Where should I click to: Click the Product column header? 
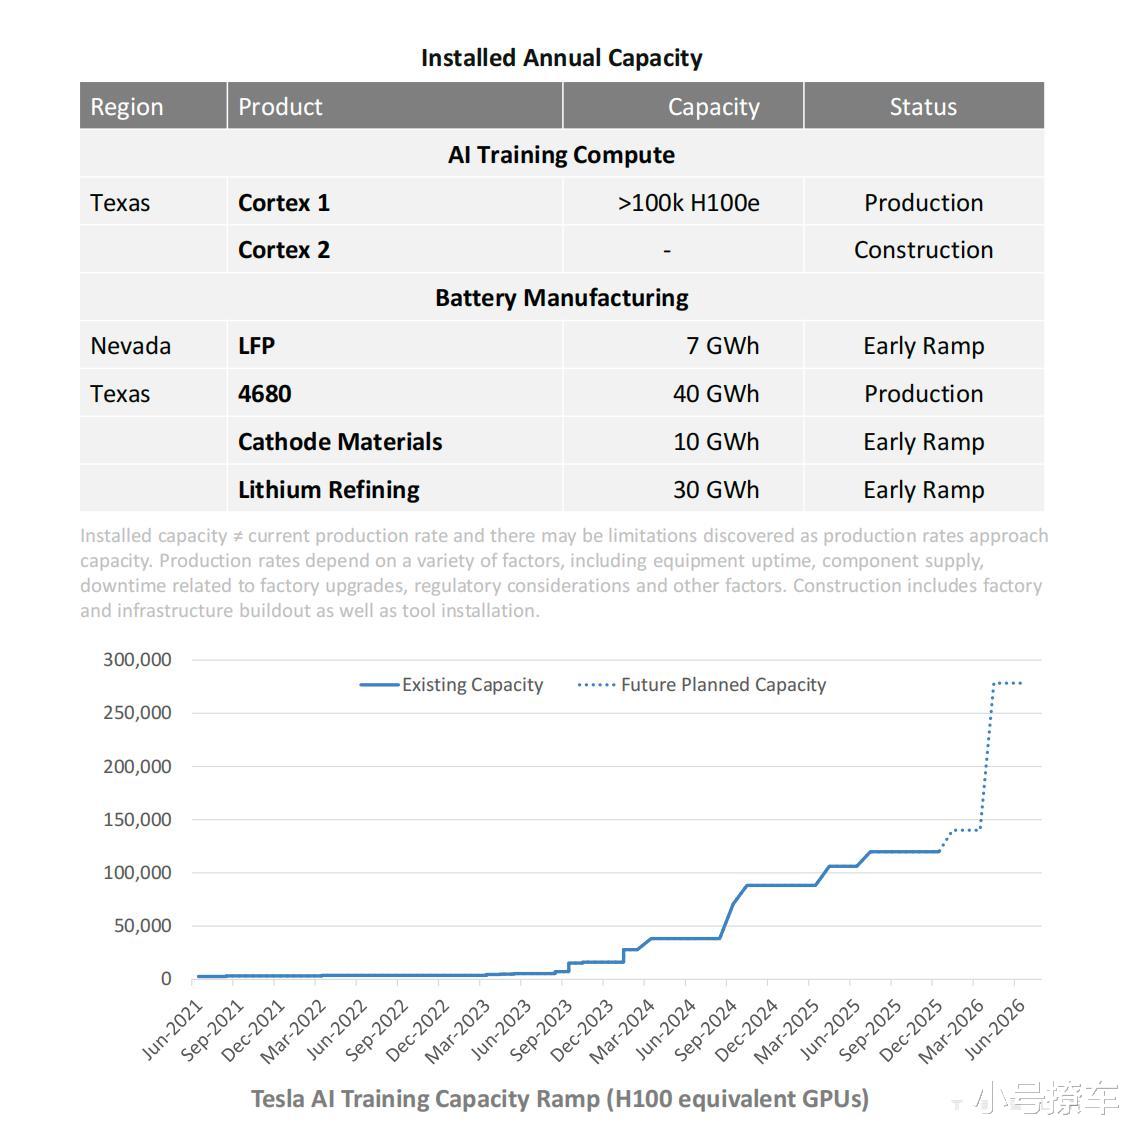coord(280,107)
